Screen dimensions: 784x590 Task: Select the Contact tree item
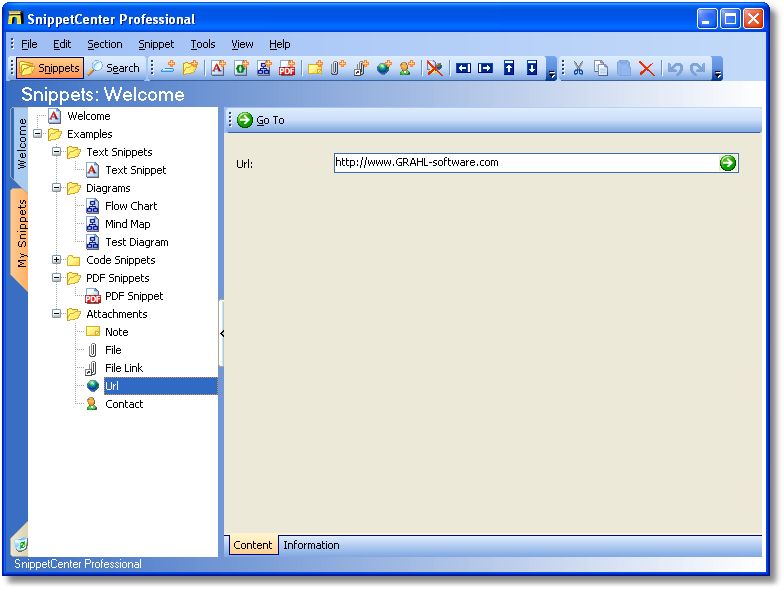tap(124, 404)
